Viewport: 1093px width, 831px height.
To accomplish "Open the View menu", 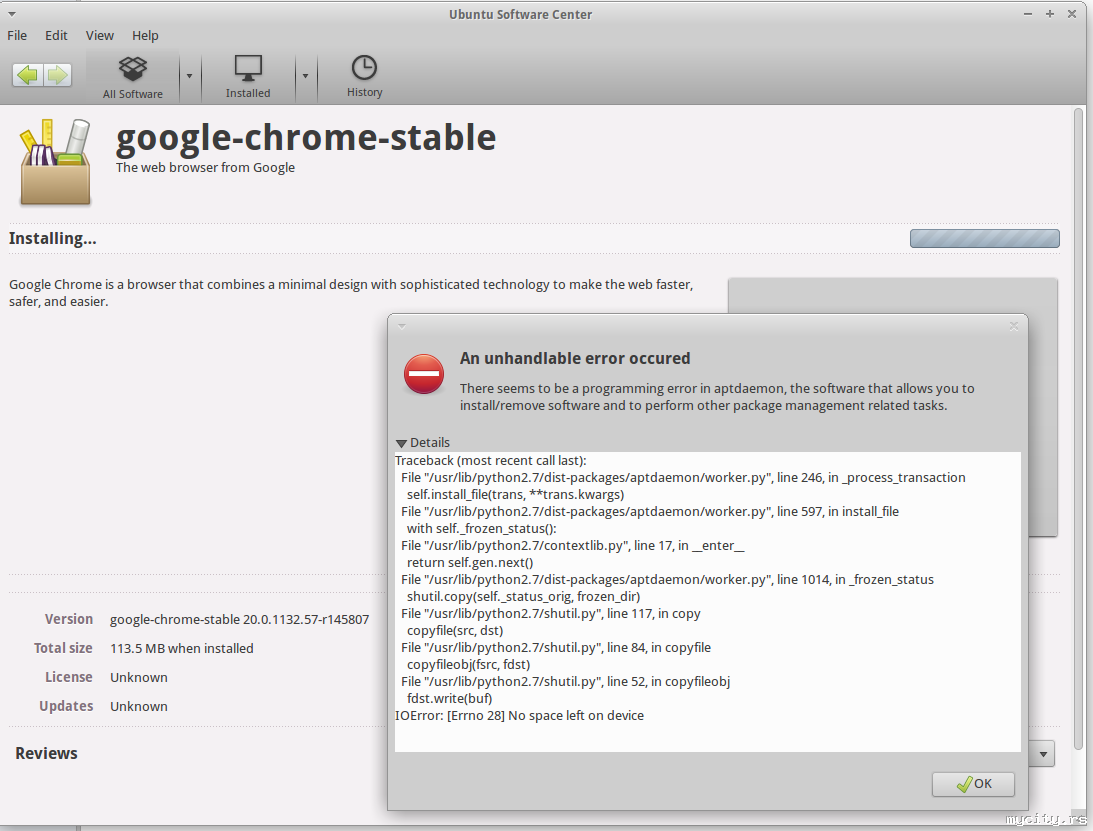I will [100, 35].
